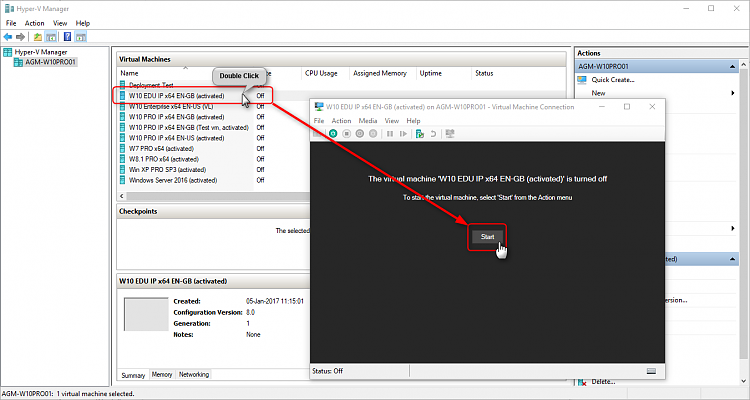Image resolution: width=750 pixels, height=400 pixels.
Task: Click the Shut Down icon in VM Connection toolbar
Action: click(360, 134)
